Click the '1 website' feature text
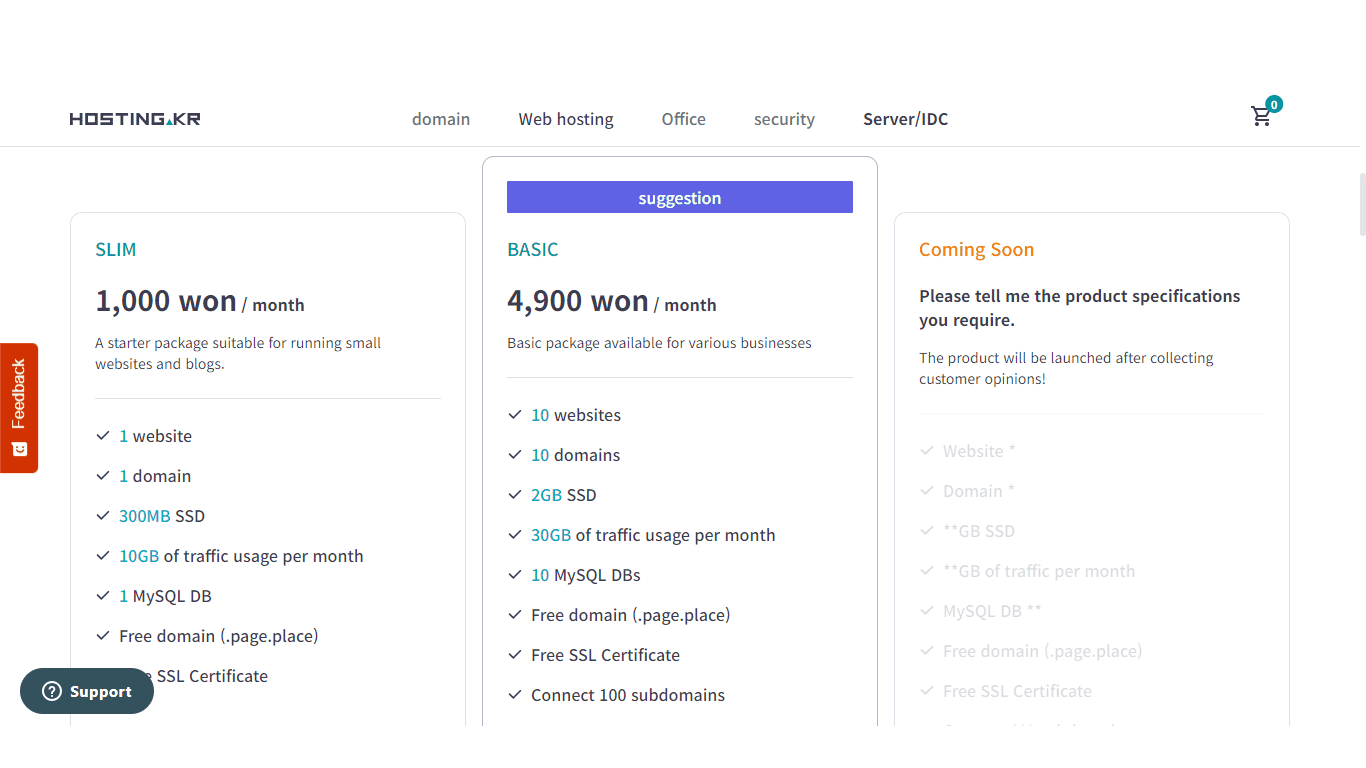The width and height of the screenshot is (1366, 768). pyautogui.click(x=155, y=436)
